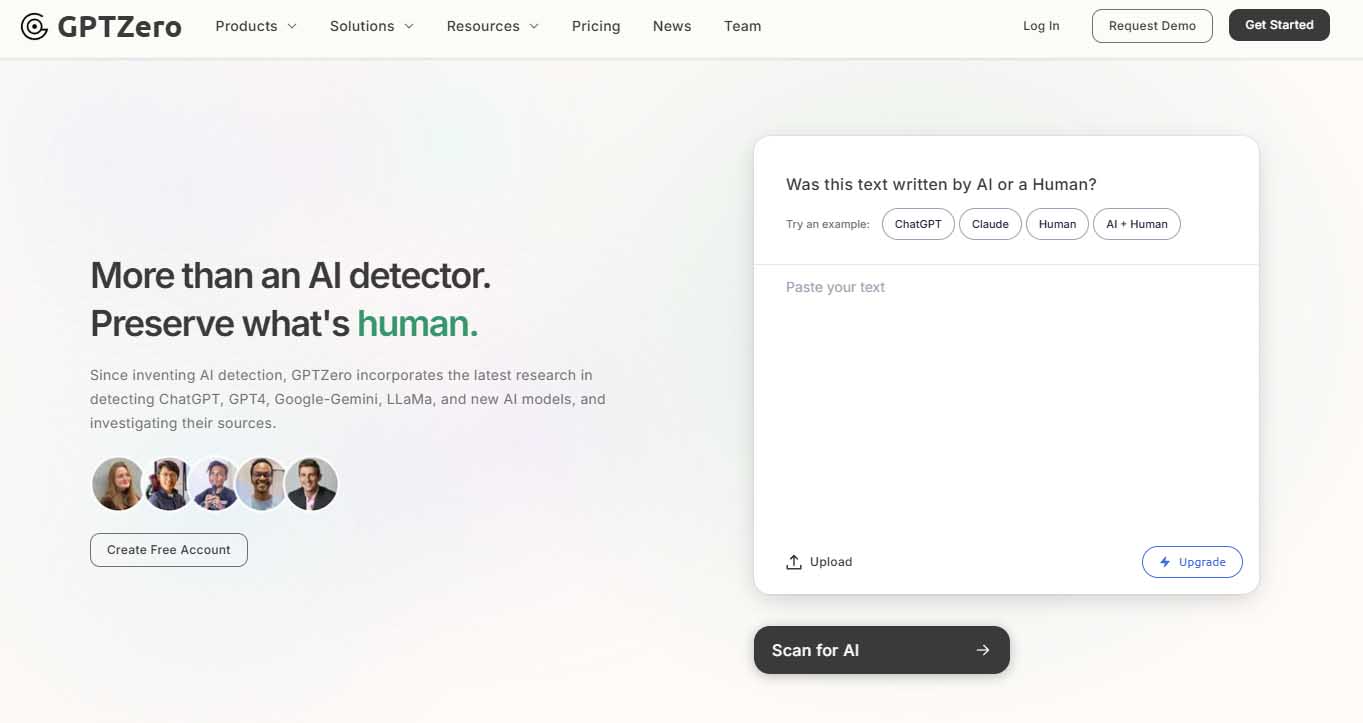
Task: Click the Log In link
Action: pos(1041,26)
